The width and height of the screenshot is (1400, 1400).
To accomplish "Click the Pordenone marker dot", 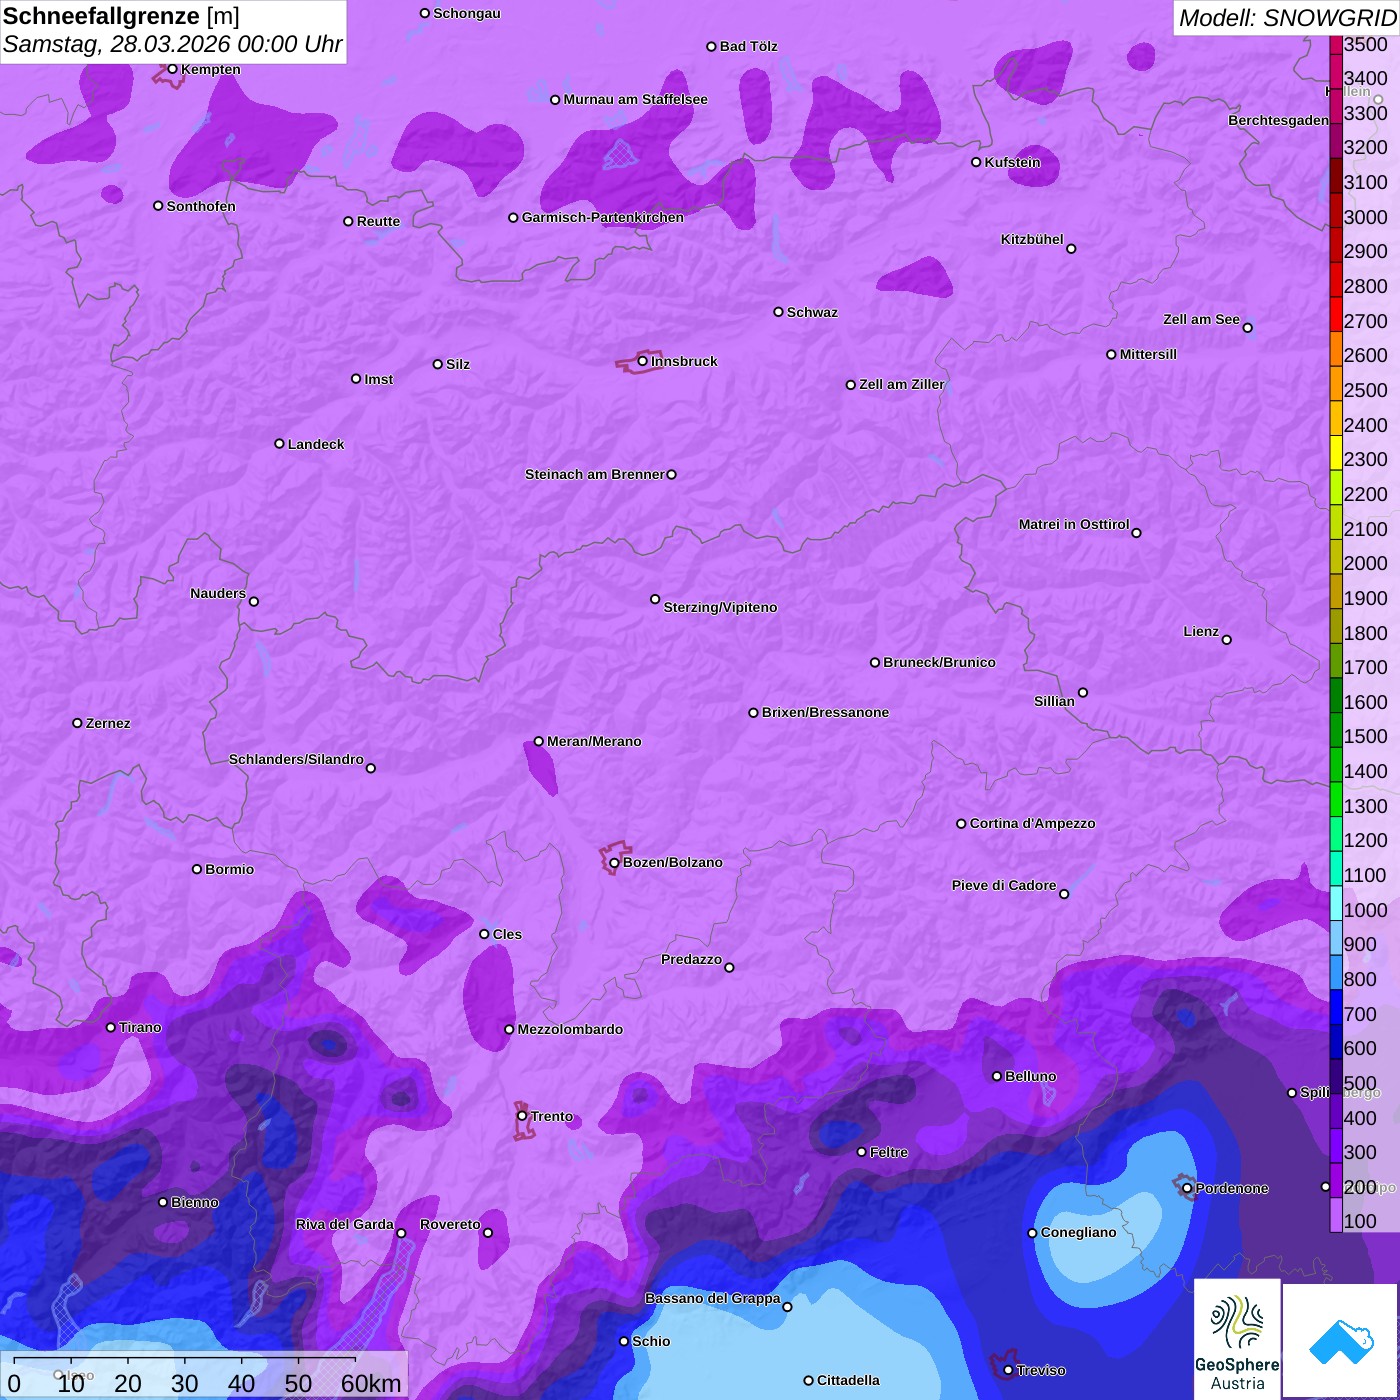I will (x=1187, y=1188).
